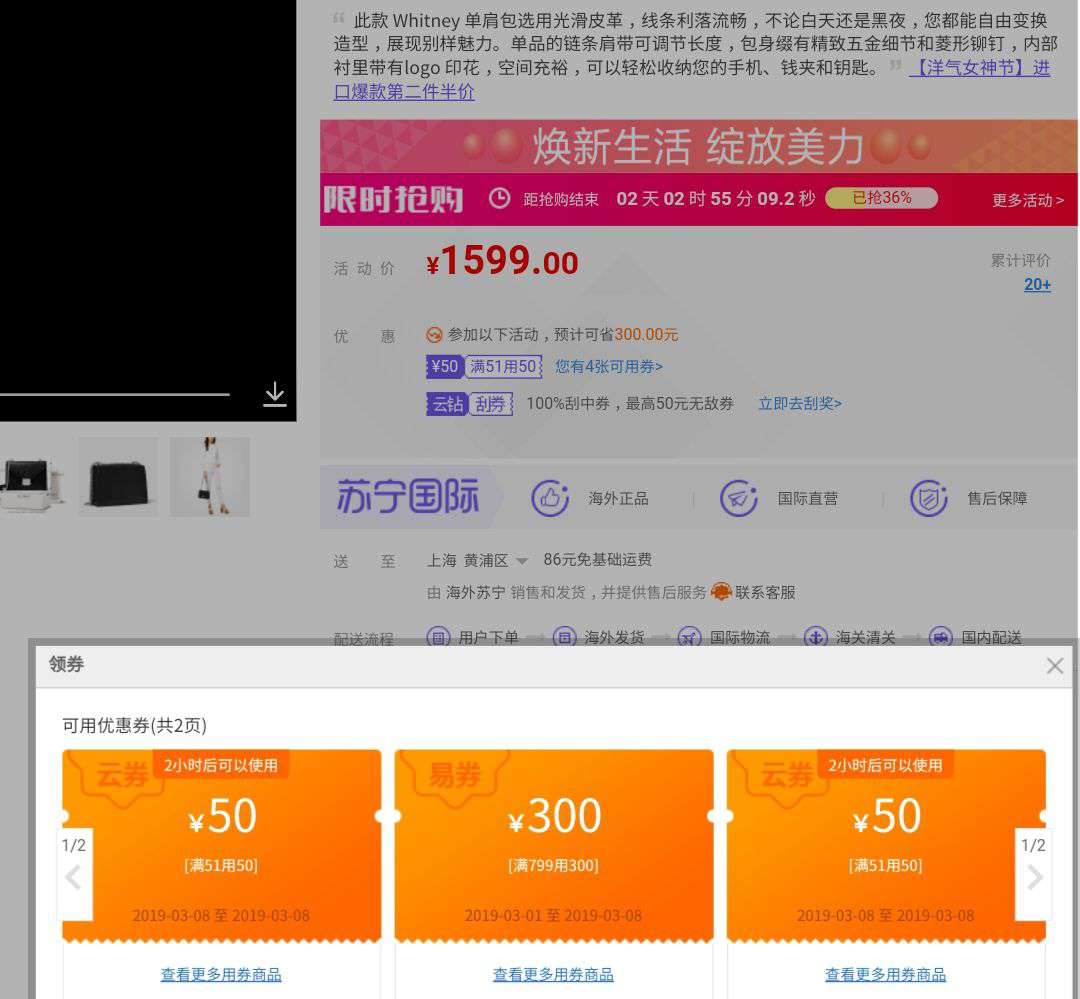Open the 更多活动 link in sale bar
1080x999 pixels.
1028,200
